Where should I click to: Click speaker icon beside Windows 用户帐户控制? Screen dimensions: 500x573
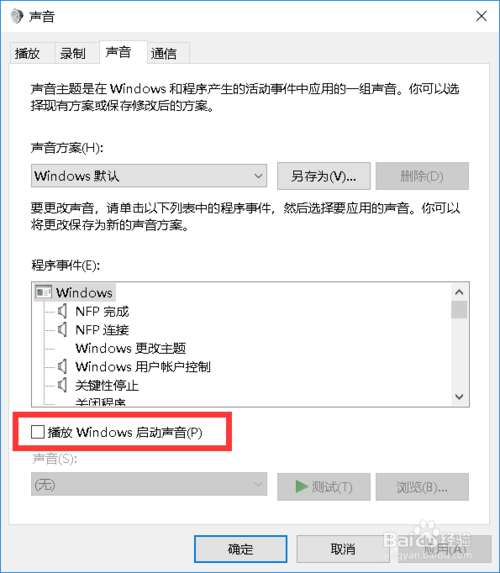[62, 366]
